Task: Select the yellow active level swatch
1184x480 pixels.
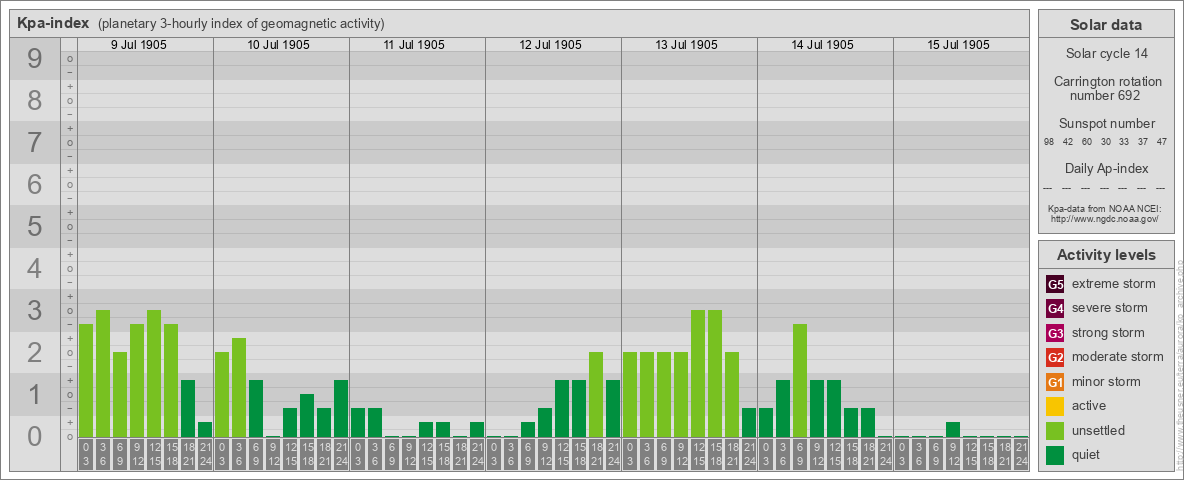Action: (1055, 406)
